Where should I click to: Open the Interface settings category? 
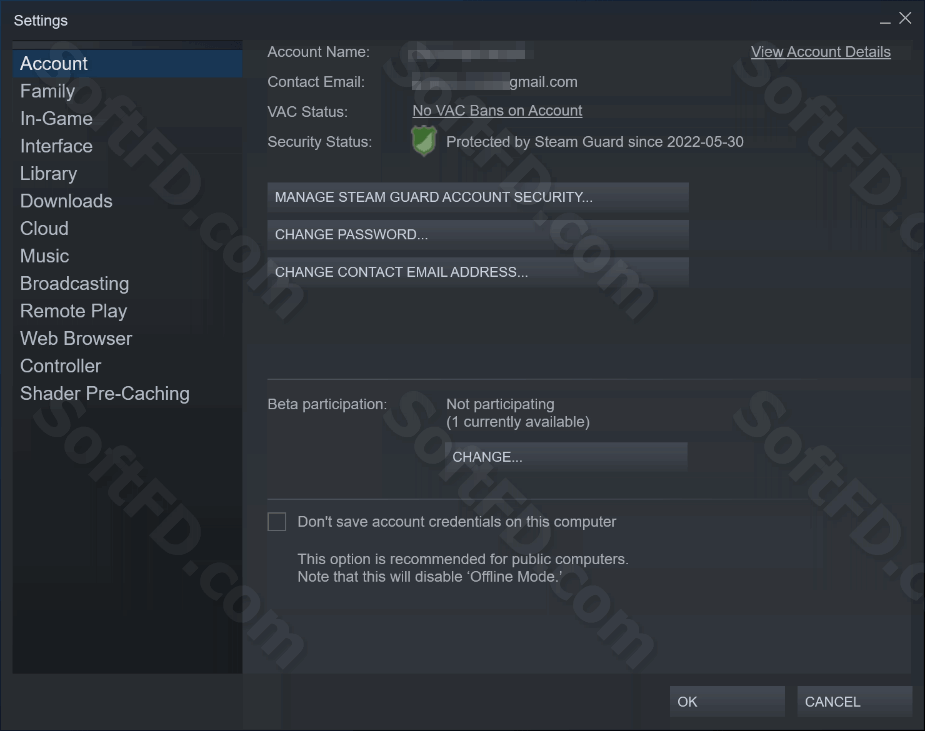point(127,146)
